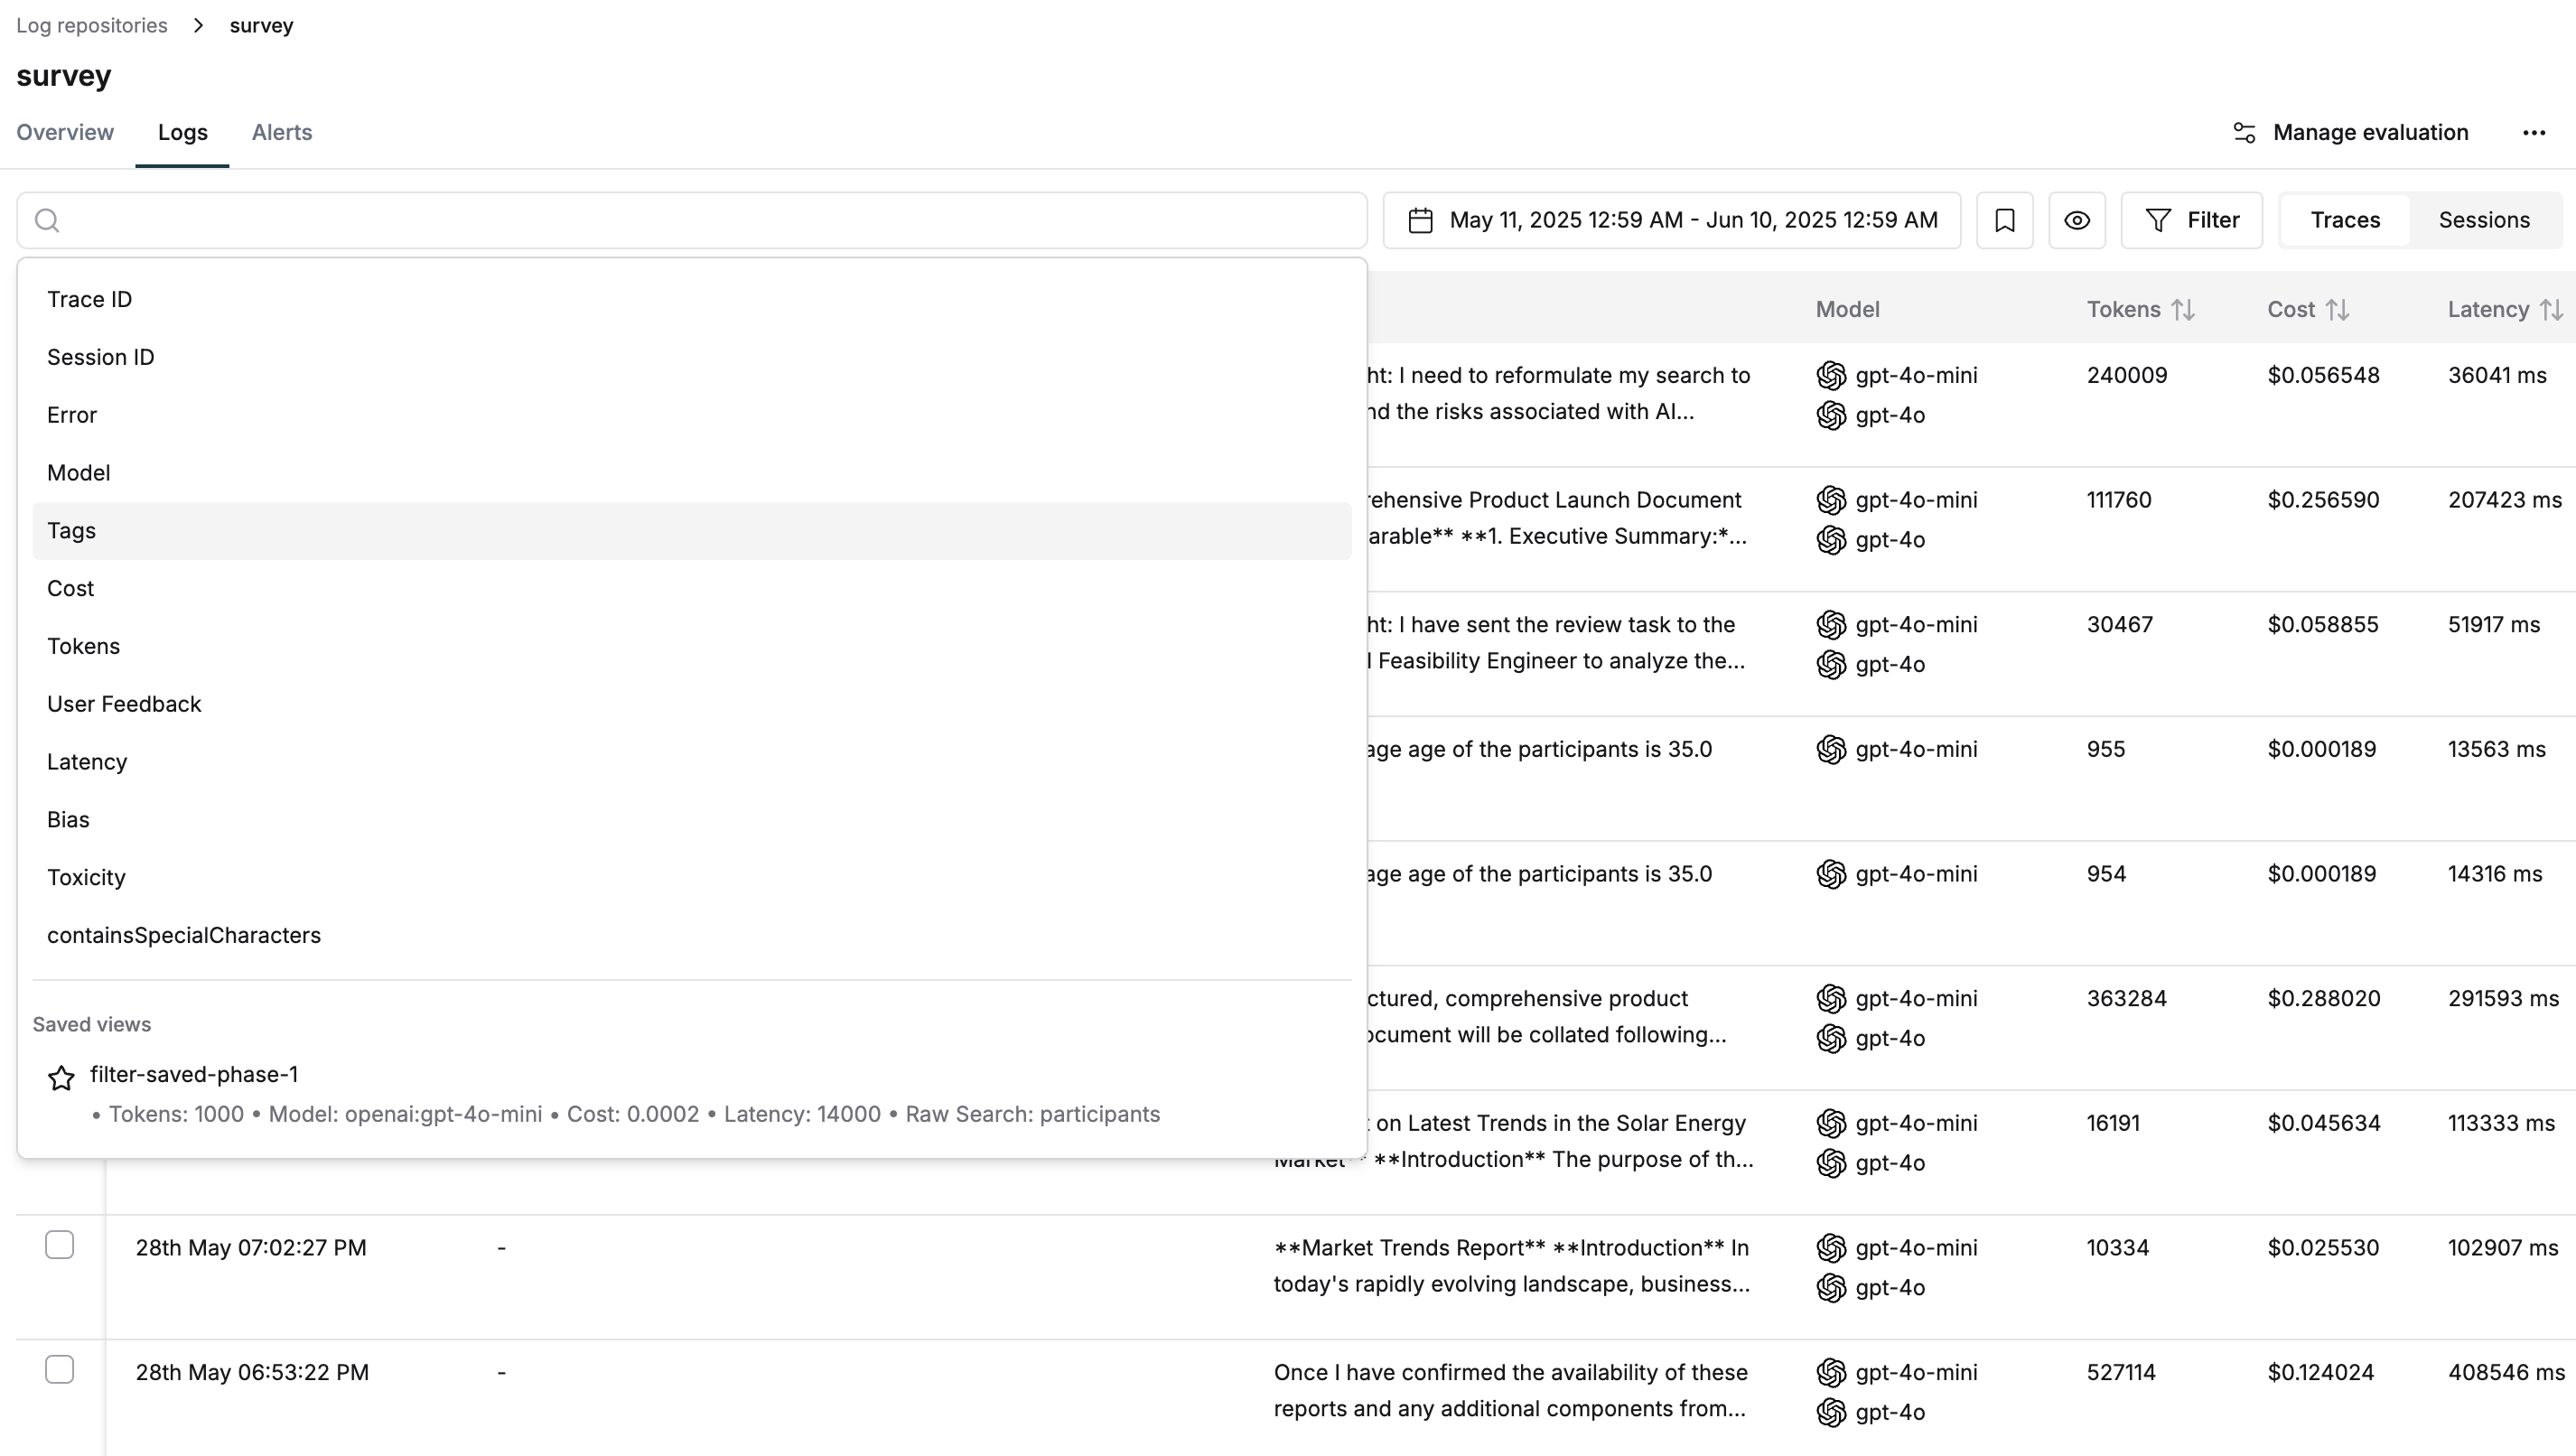The width and height of the screenshot is (2576, 1456).
Task: Sort by Cost column arrows
Action: coord(2337,310)
